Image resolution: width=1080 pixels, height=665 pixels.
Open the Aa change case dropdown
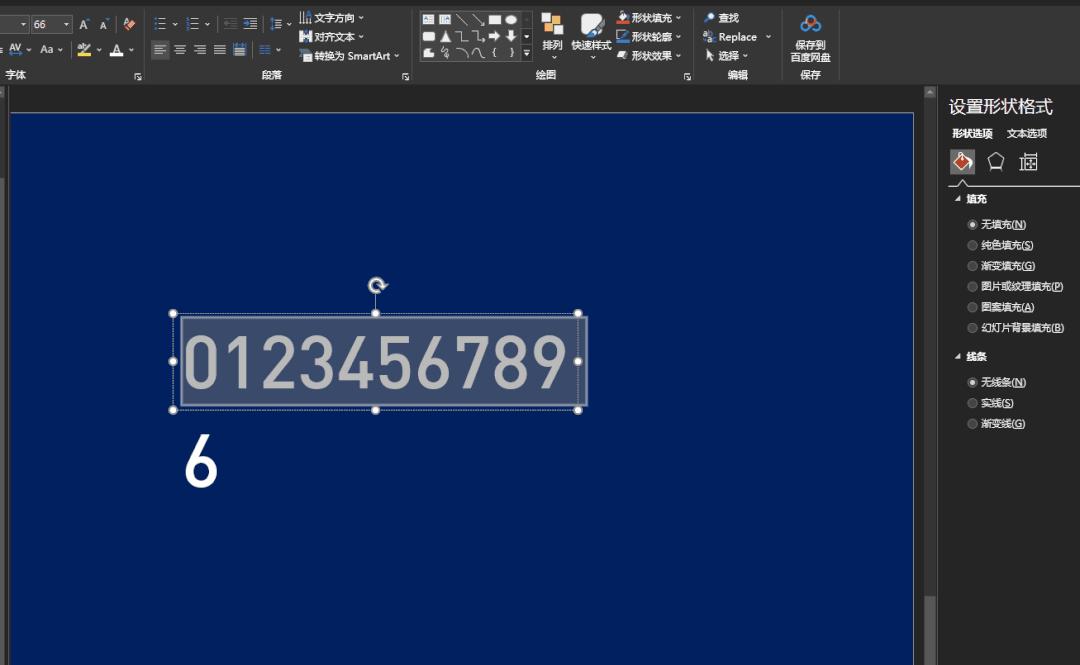[51, 50]
